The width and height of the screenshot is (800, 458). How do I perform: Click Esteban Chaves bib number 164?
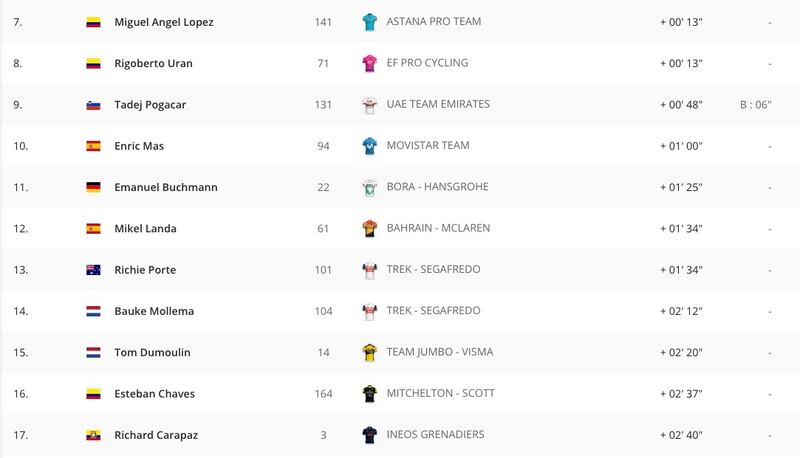tap(323, 394)
